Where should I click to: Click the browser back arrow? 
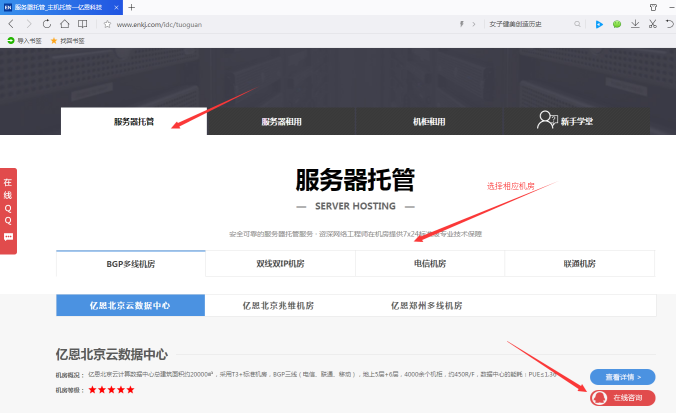click(x=11, y=23)
